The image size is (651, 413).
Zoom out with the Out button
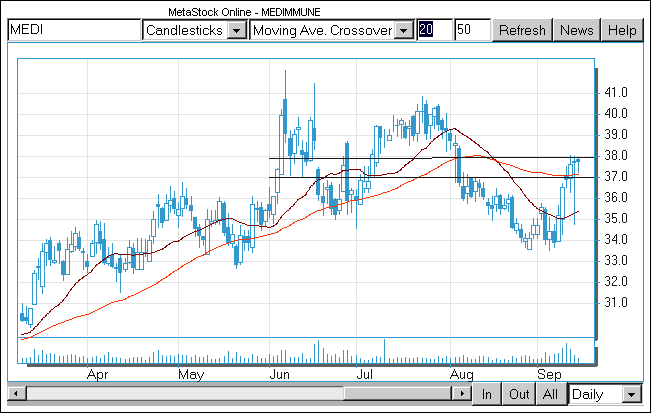click(x=519, y=393)
